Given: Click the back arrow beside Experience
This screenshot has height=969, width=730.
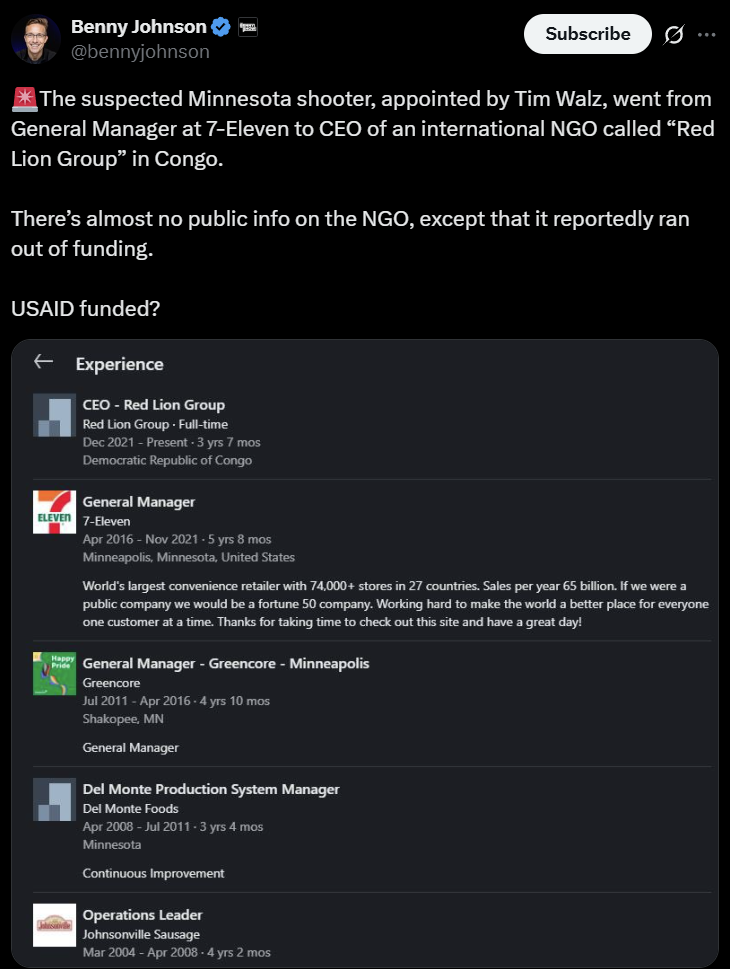Looking at the screenshot, I should [x=43, y=363].
